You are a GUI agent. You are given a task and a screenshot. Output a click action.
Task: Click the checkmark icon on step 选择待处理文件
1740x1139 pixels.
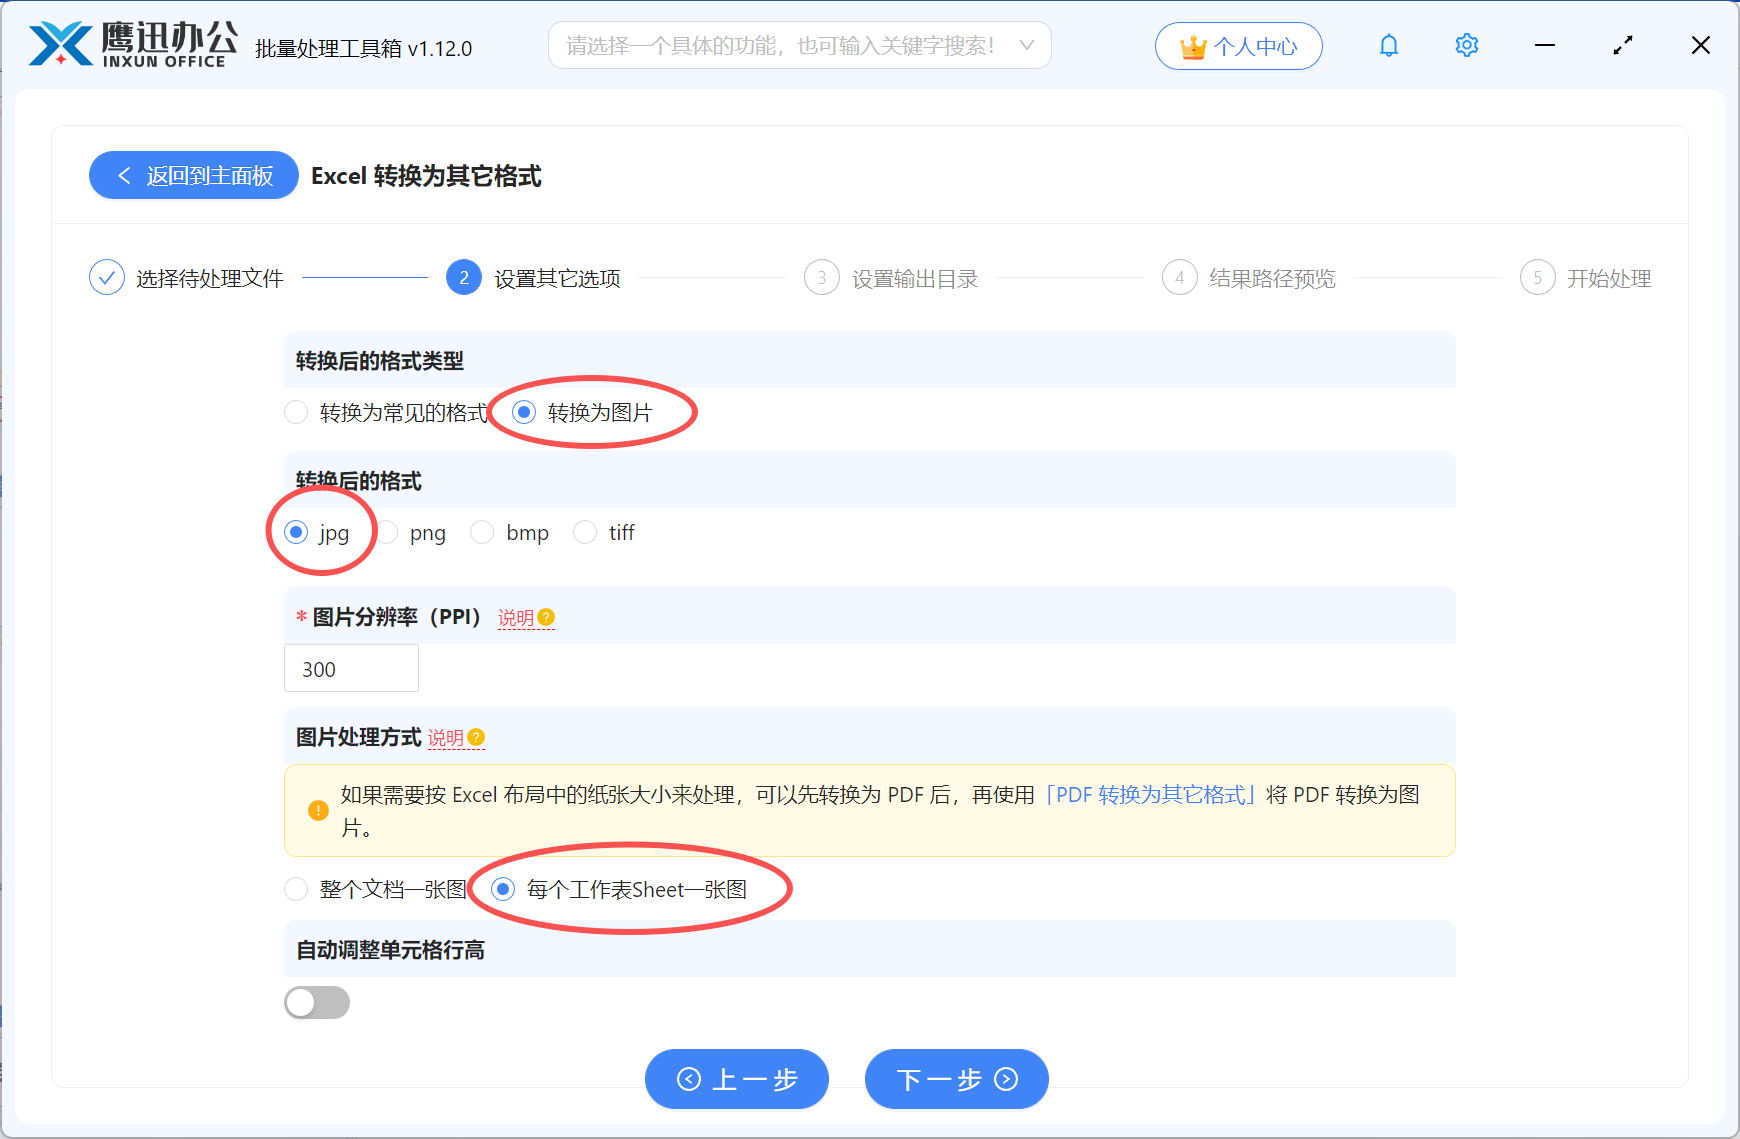107,277
